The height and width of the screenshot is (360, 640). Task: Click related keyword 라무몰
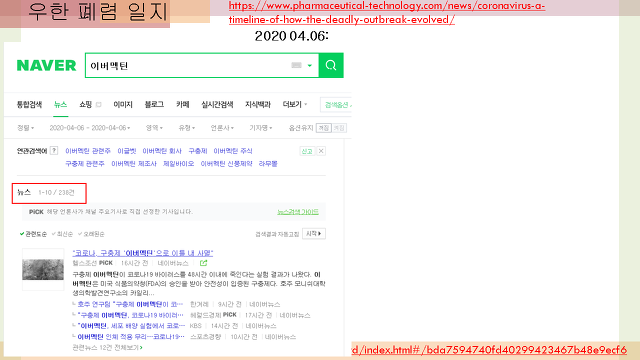click(268, 164)
